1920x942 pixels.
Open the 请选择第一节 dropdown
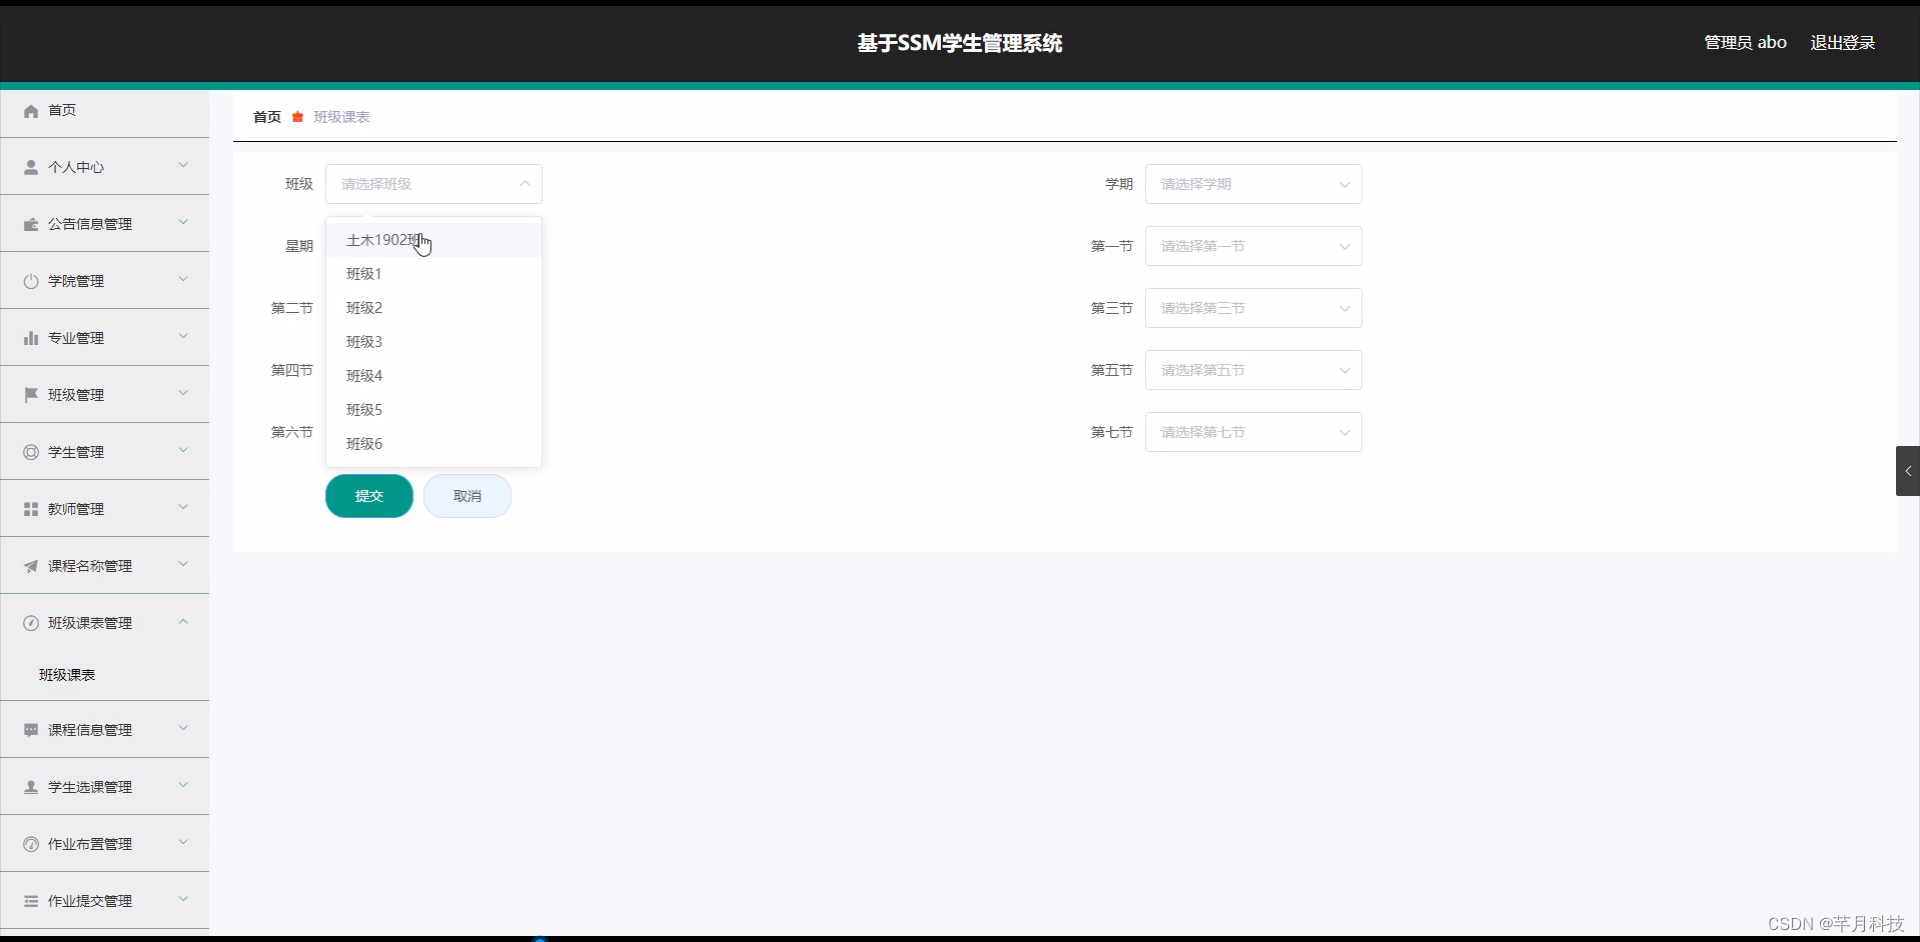coord(1253,246)
